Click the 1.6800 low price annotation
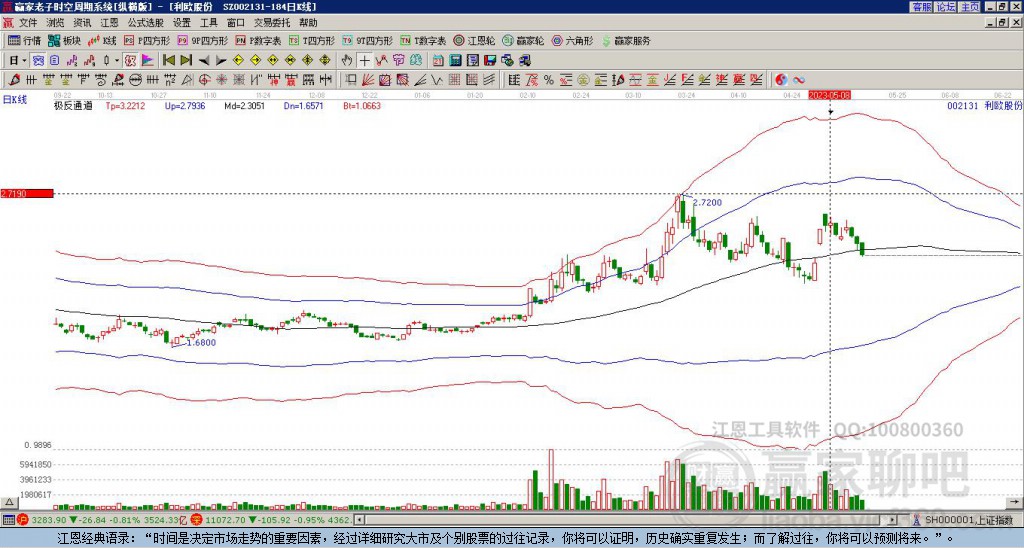This screenshot has width=1024, height=548. pyautogui.click(x=201, y=342)
